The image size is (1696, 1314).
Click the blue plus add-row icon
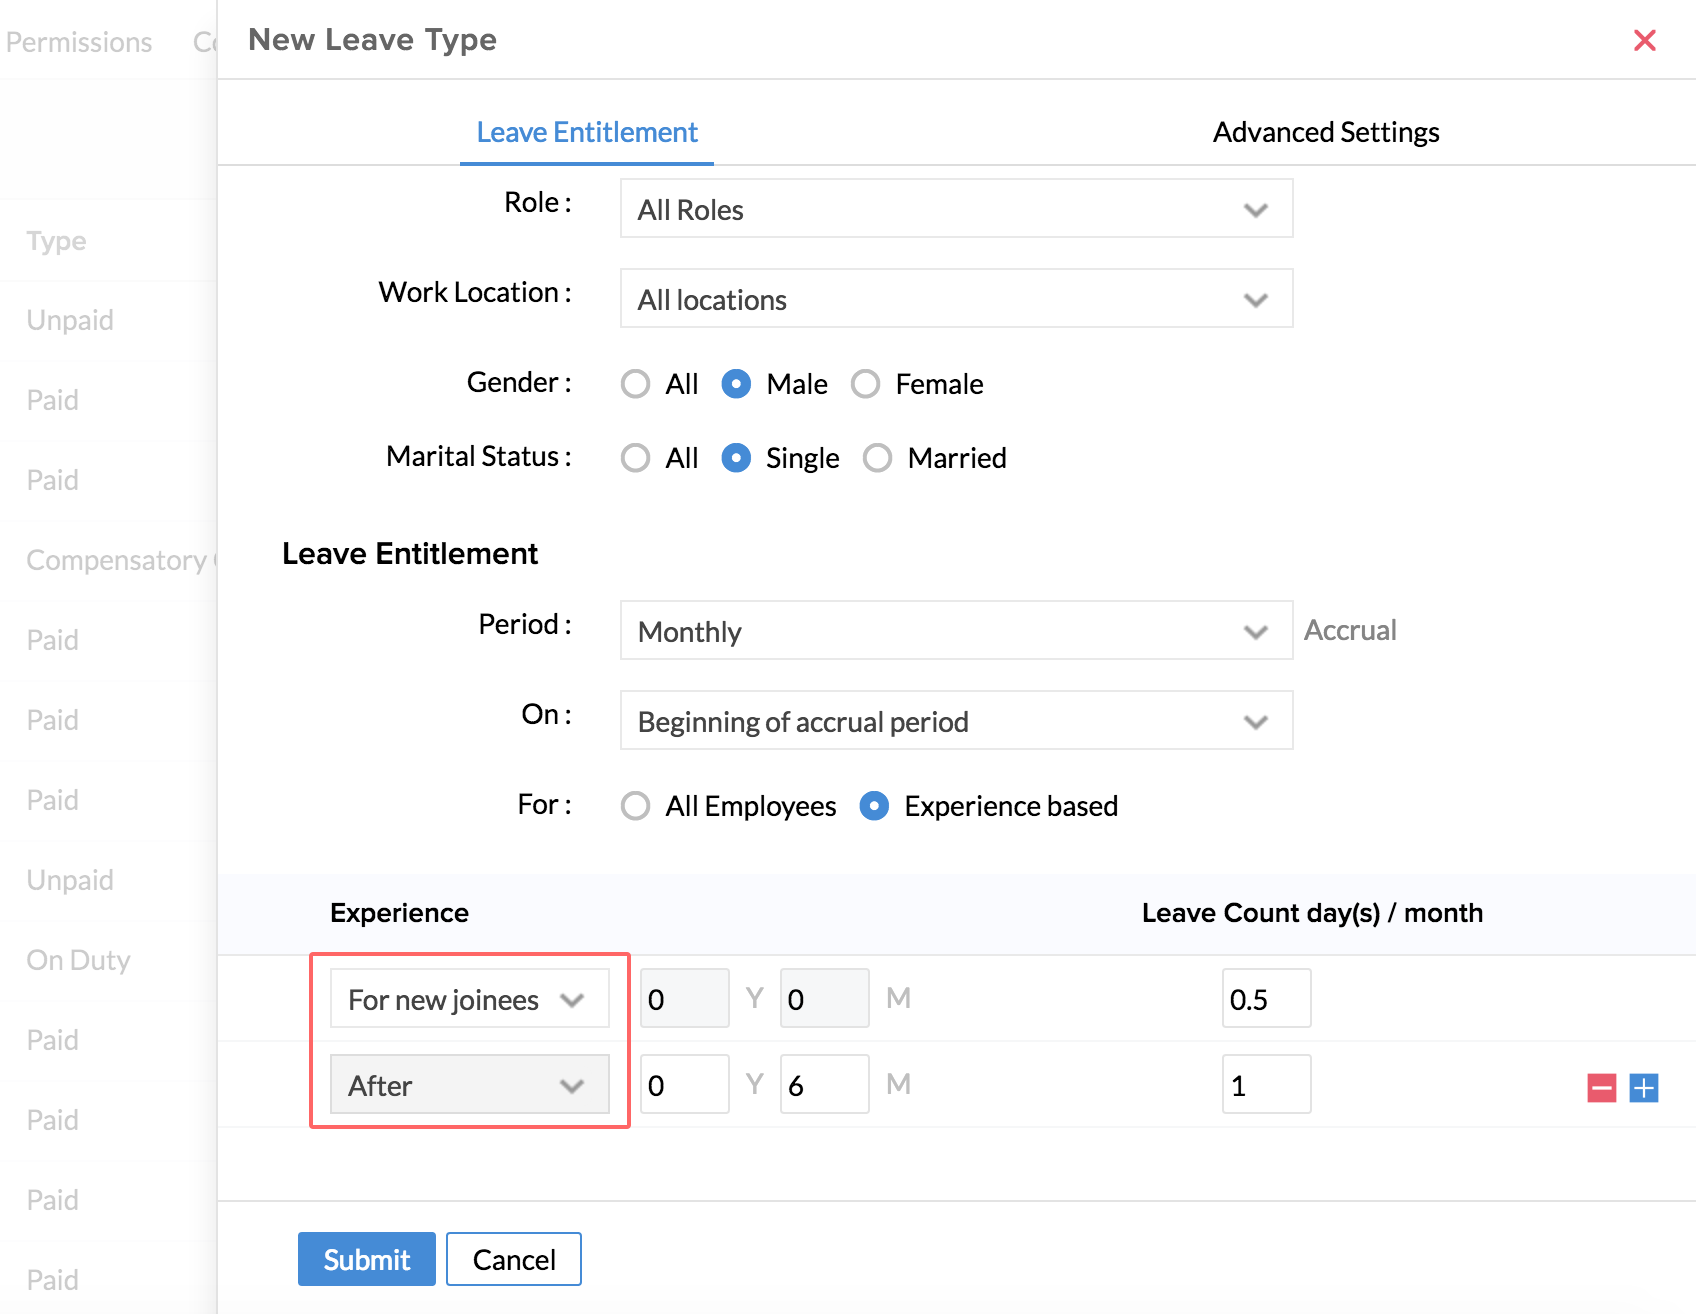(x=1643, y=1088)
